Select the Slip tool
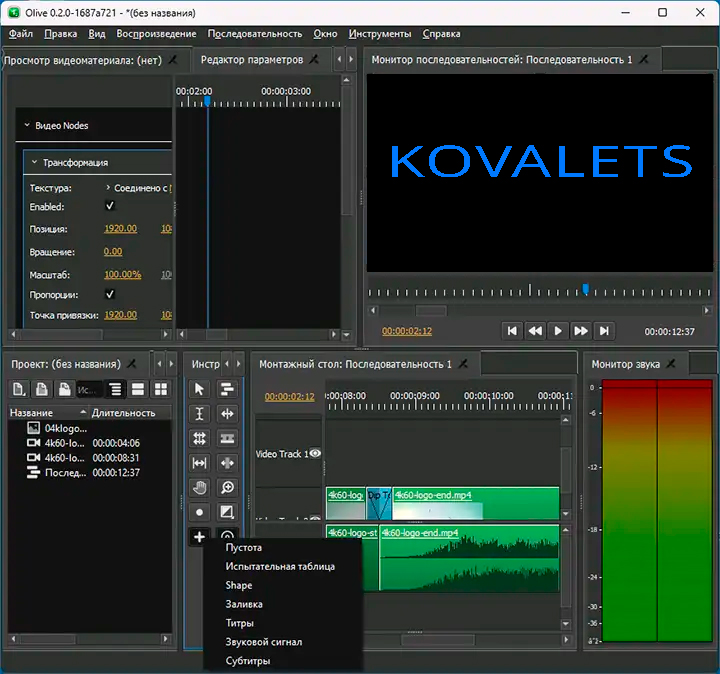Screen dimensions: 720x674 click(199, 463)
